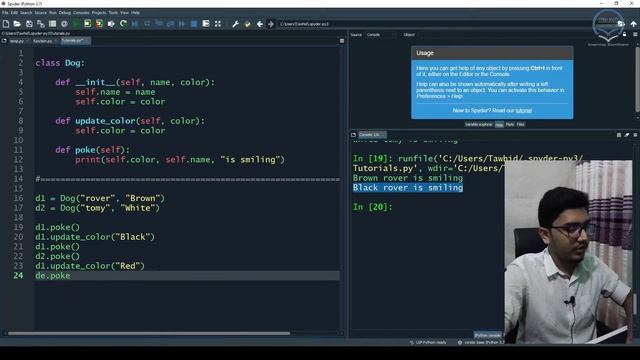Viewport: 640px width, 360px height.
Task: Open IPython console options menu icon
Action: click(x=635, y=135)
